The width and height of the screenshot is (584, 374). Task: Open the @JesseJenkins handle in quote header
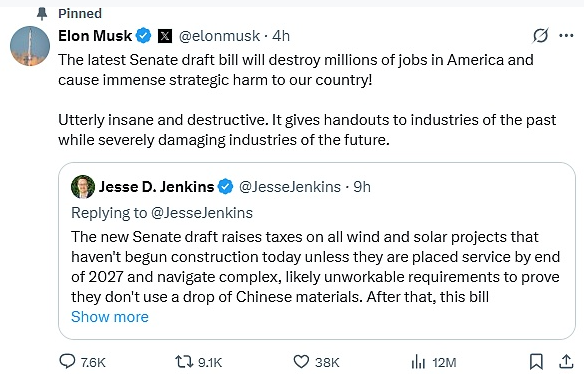pyautogui.click(x=290, y=187)
